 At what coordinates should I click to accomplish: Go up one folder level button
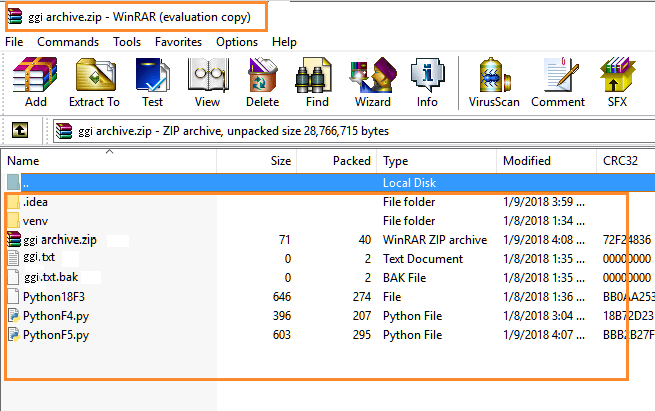pos(20,130)
